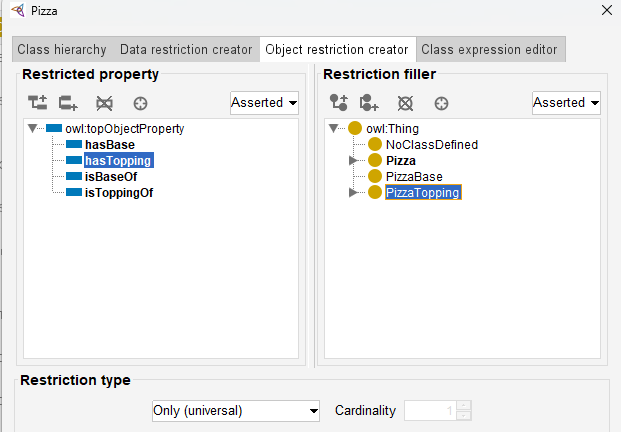Click property hierarchy target icon
The height and width of the screenshot is (432, 621).
coord(140,103)
